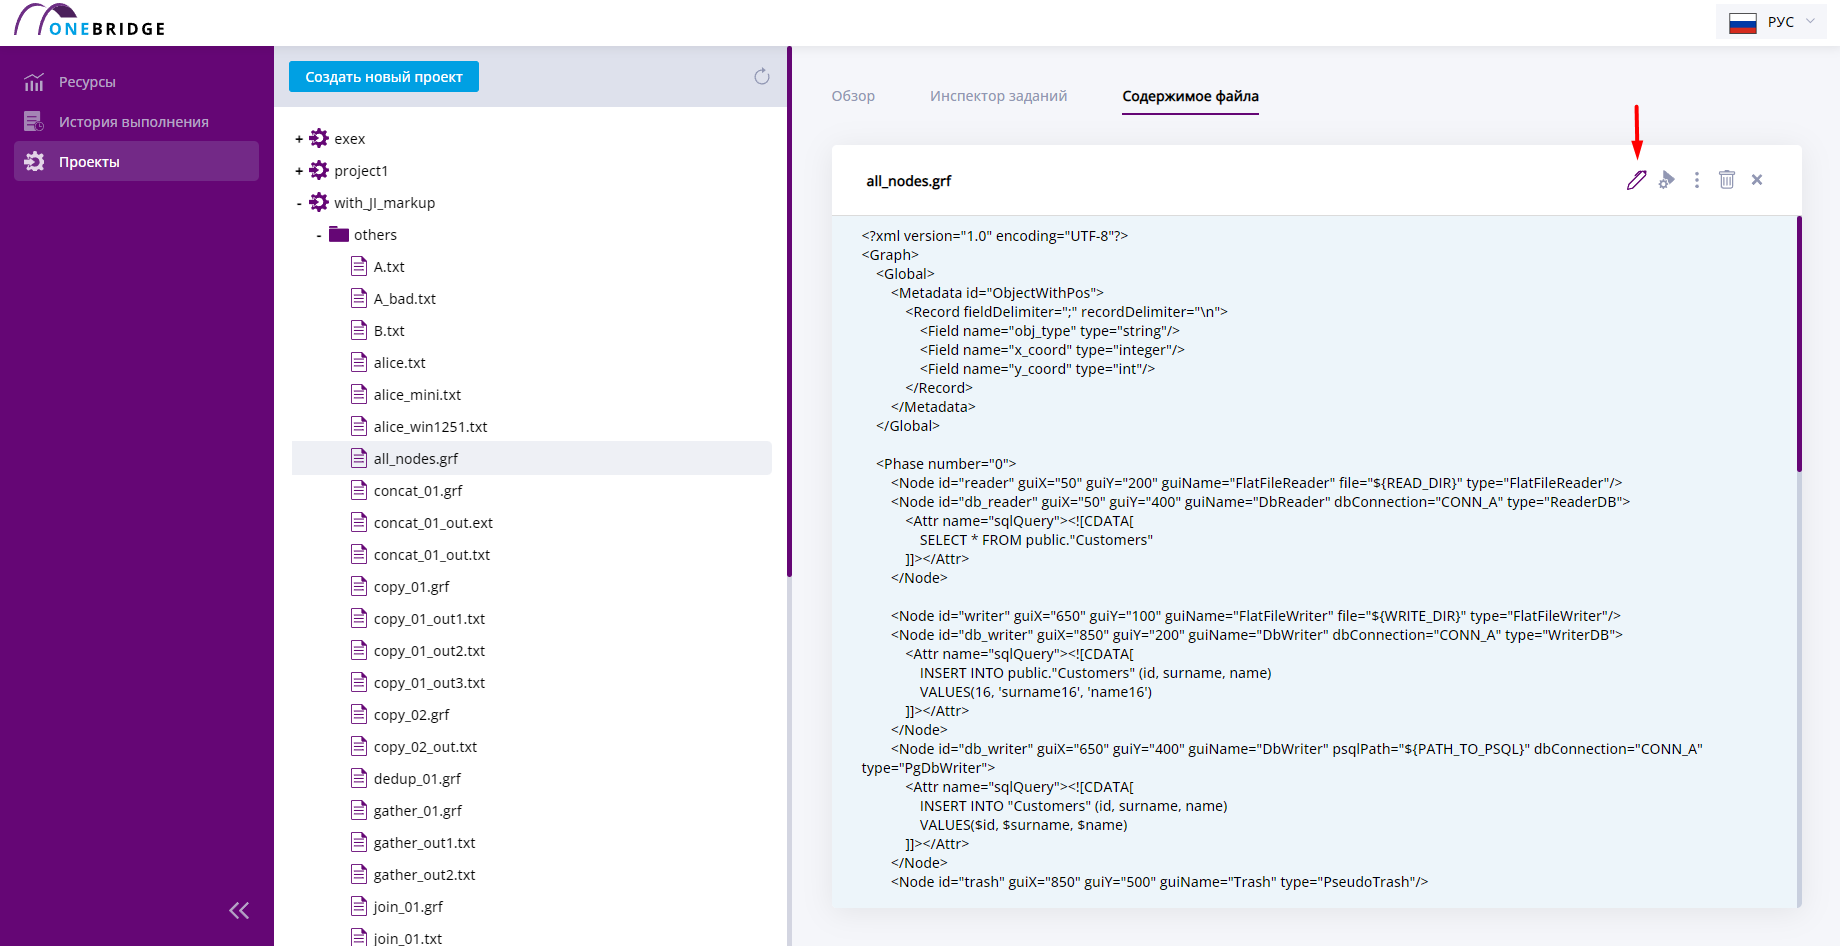
Task: Open file copy_01_out1.txt
Action: point(429,619)
